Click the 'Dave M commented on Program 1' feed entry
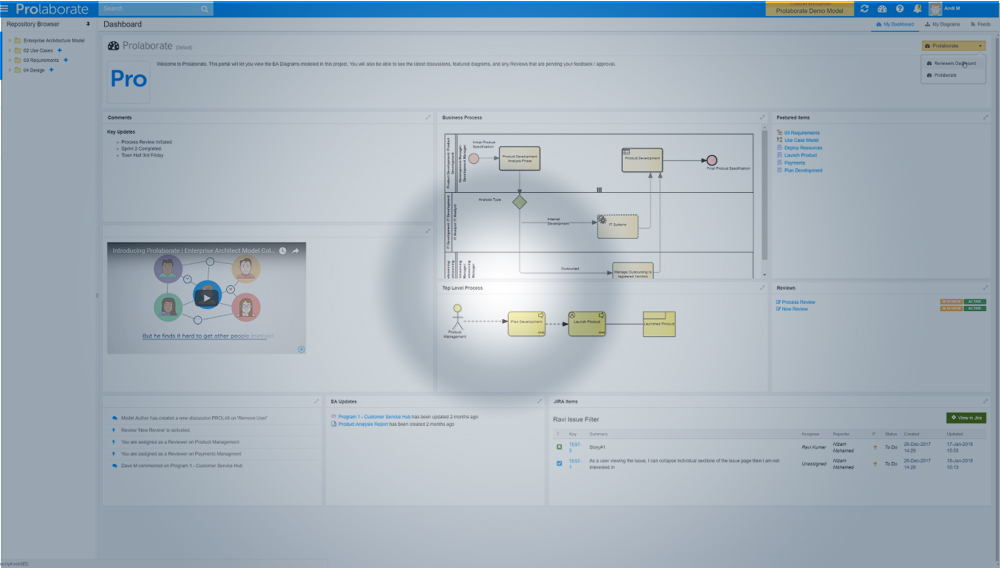The width and height of the screenshot is (1000, 568). 182,465
